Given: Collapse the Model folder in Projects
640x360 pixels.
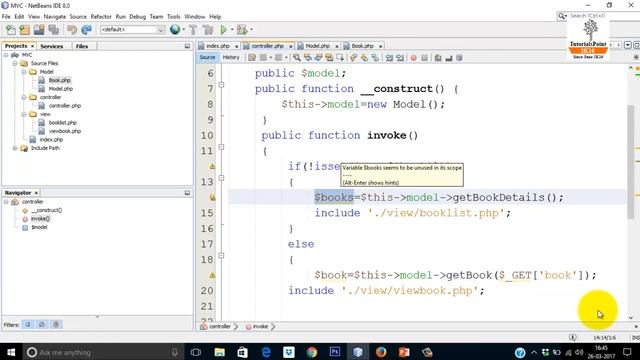Looking at the screenshot, I should tap(24, 72).
